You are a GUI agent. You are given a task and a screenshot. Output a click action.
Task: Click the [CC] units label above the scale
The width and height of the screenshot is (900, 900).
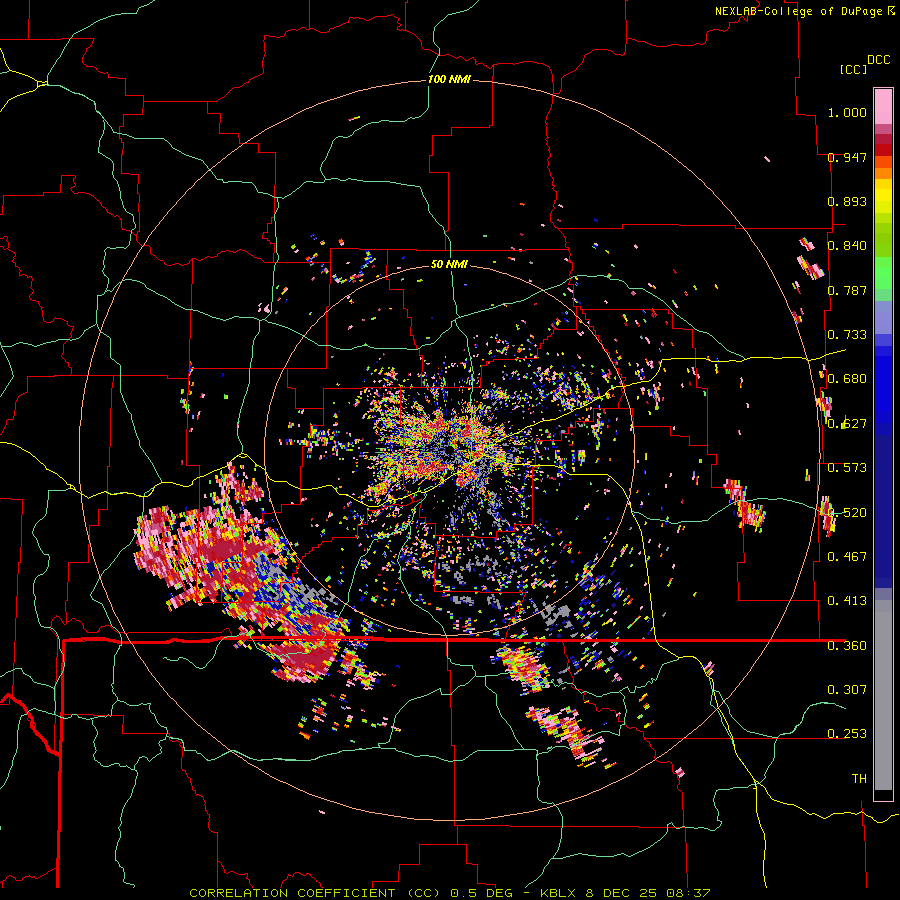(853, 69)
